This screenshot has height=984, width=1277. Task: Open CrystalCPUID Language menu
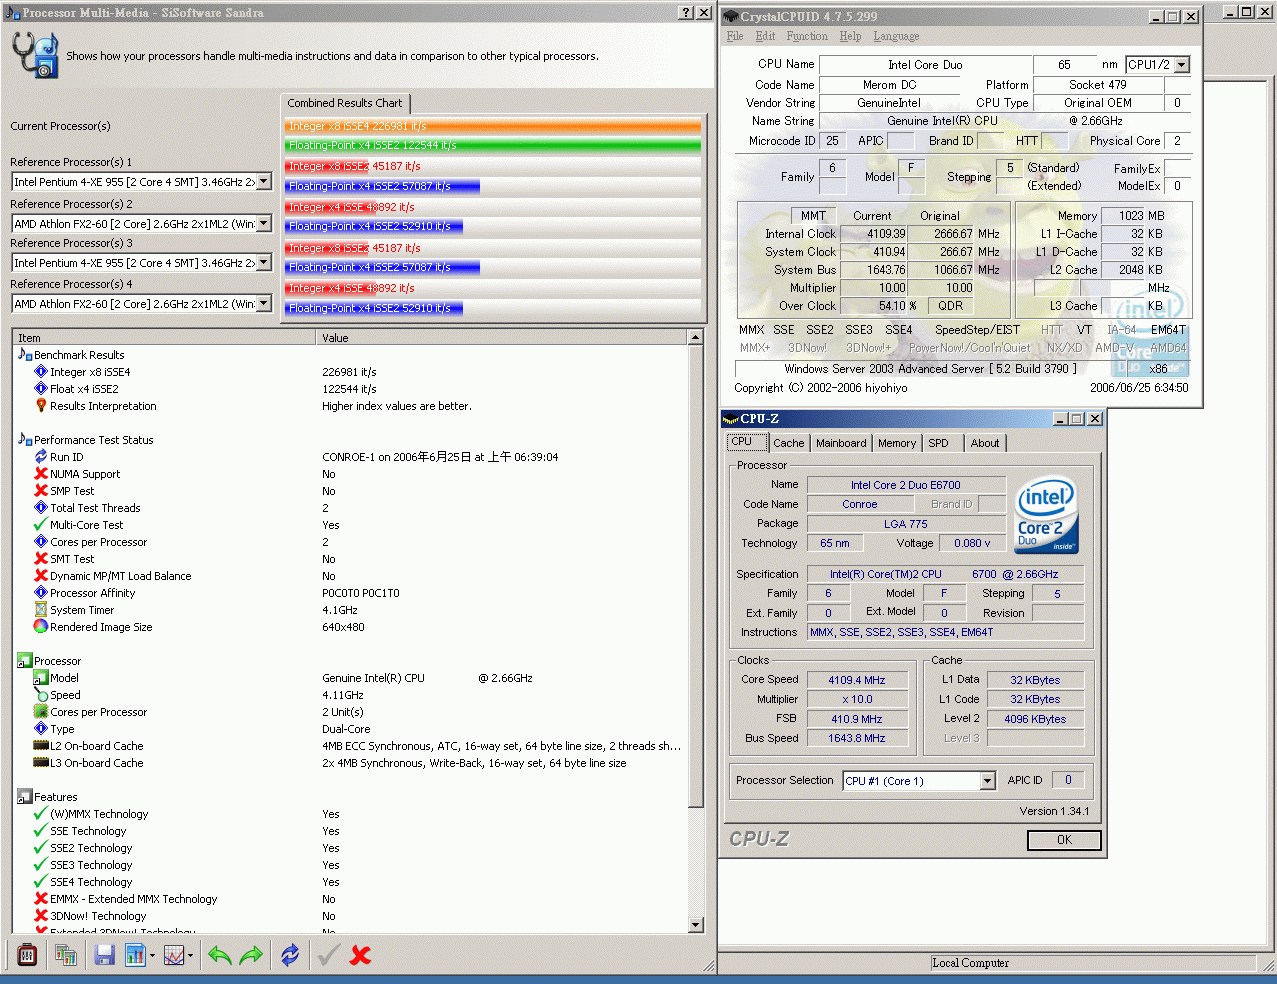click(x=896, y=36)
